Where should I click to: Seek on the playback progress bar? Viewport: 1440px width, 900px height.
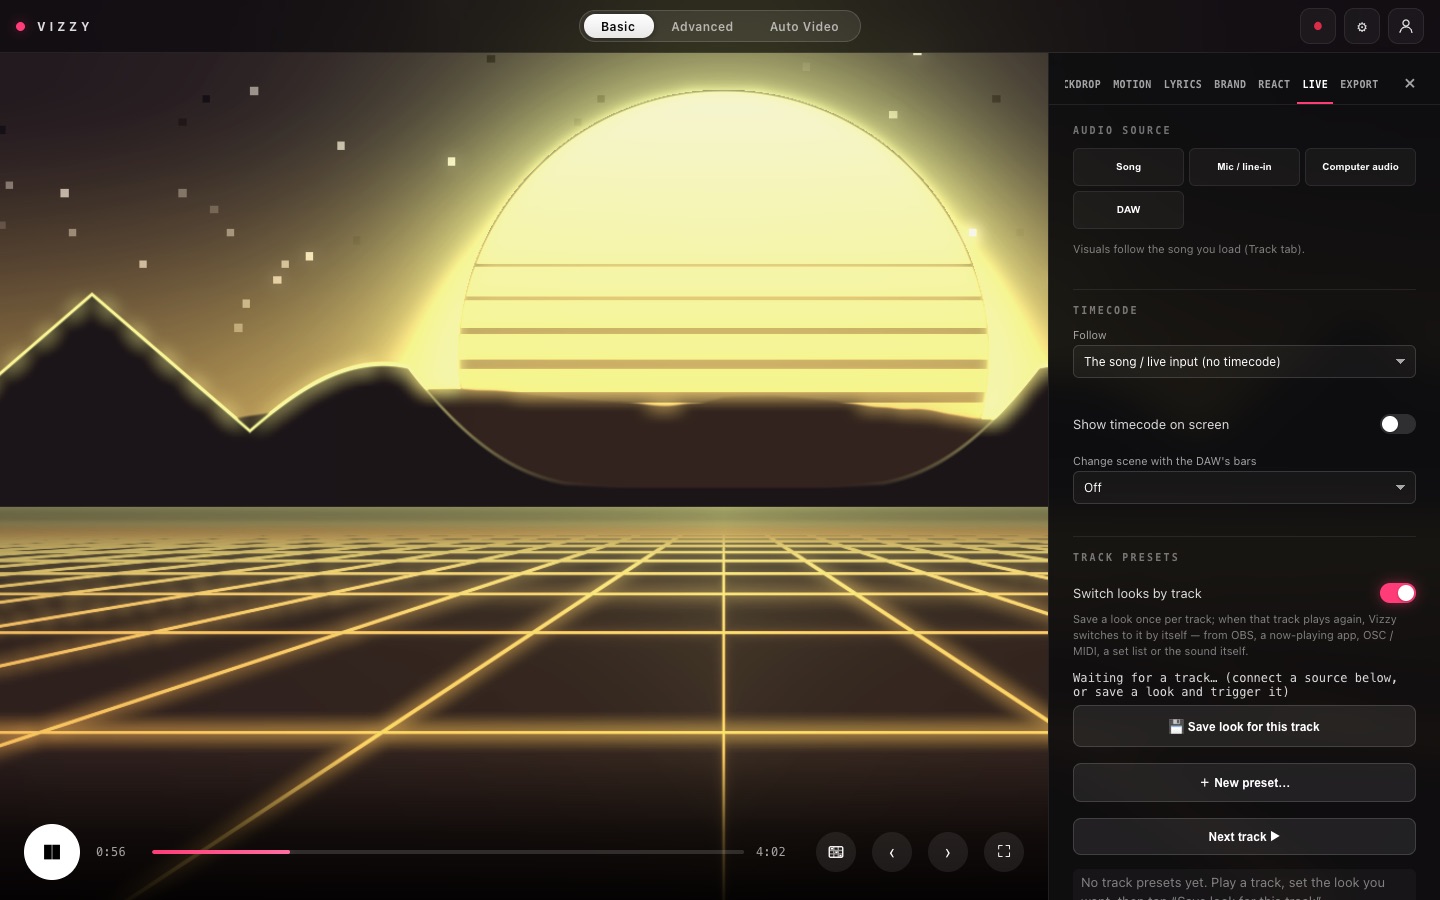click(448, 852)
